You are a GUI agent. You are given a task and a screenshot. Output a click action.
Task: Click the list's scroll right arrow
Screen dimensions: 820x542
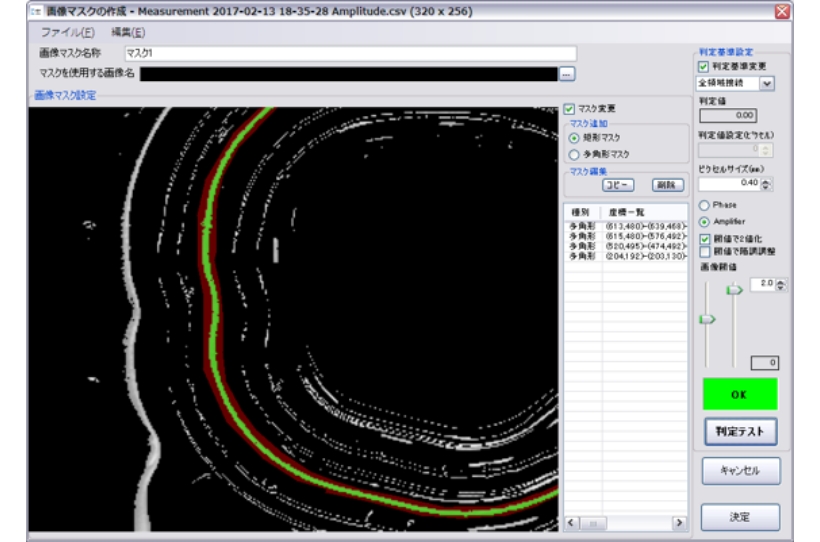[678, 522]
